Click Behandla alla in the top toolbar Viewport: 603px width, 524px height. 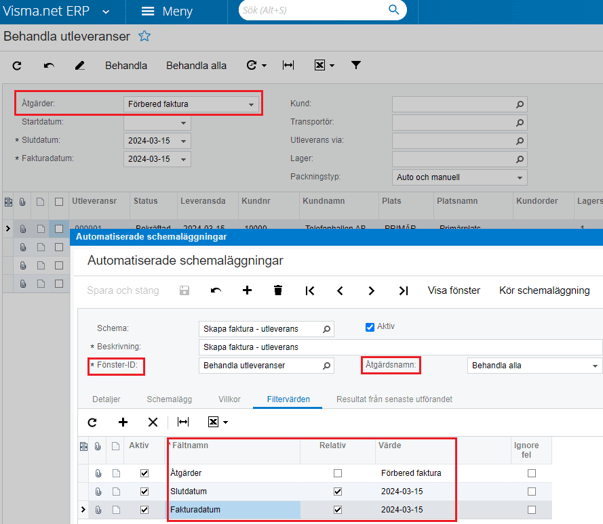[x=196, y=66]
